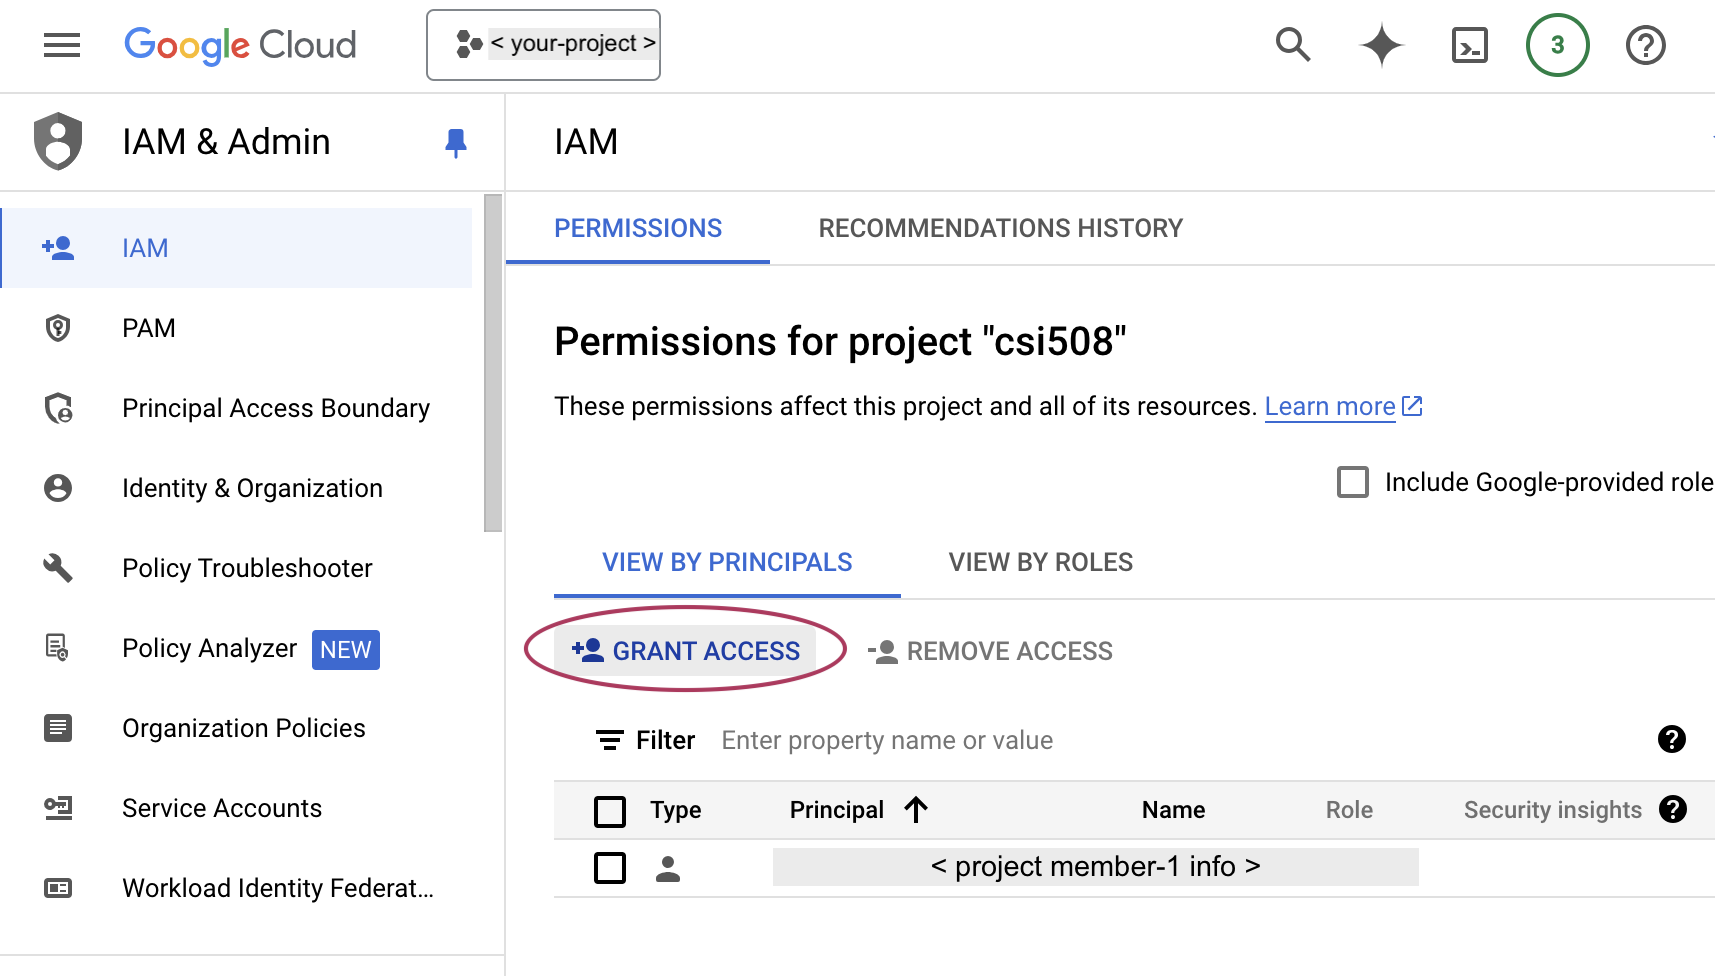Screen dimensions: 1715x976
Task: Click the IAM add-person sidebar icon
Action: [58, 248]
